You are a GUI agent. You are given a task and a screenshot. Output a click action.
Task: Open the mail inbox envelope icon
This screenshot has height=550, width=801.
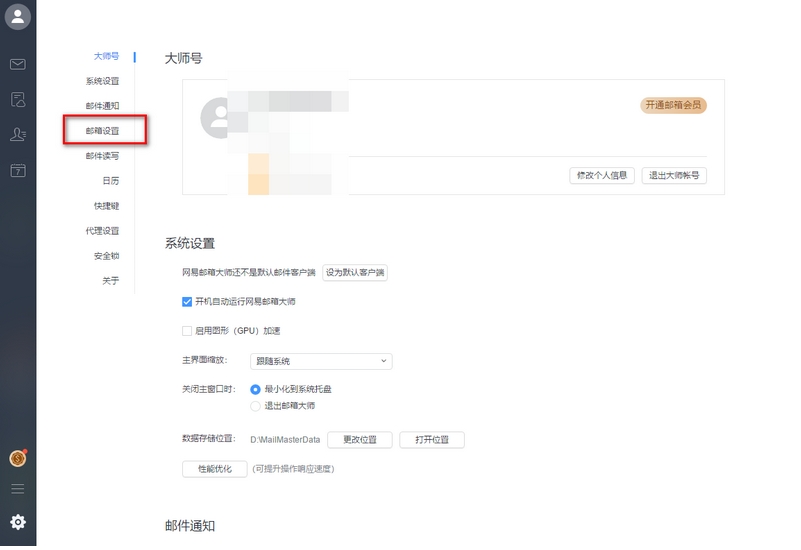click(18, 64)
